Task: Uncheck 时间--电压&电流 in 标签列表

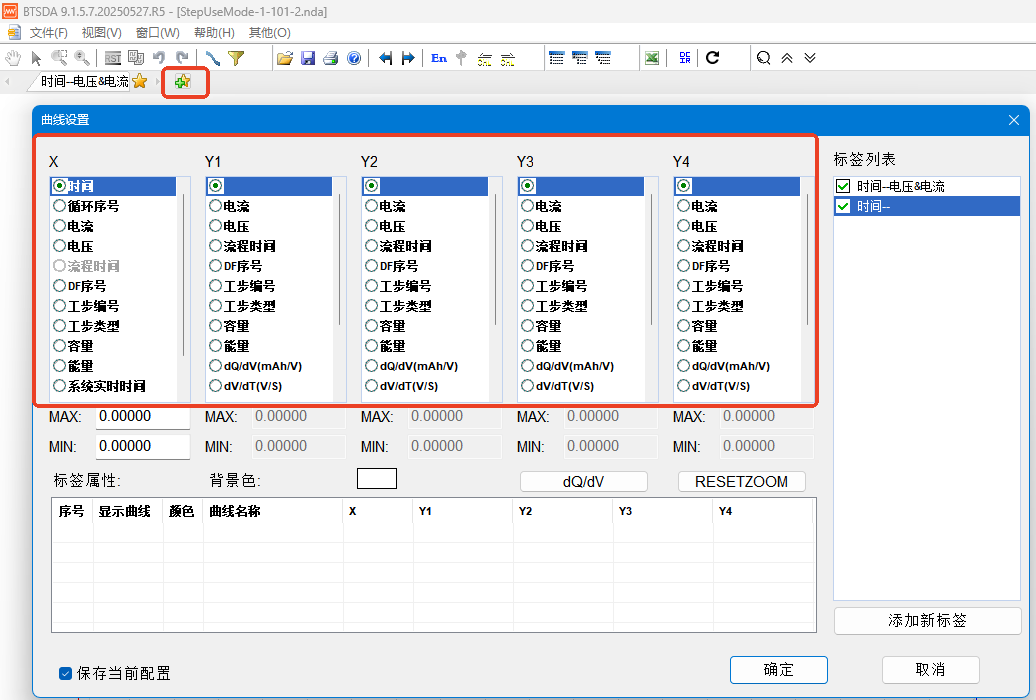Action: (x=843, y=186)
